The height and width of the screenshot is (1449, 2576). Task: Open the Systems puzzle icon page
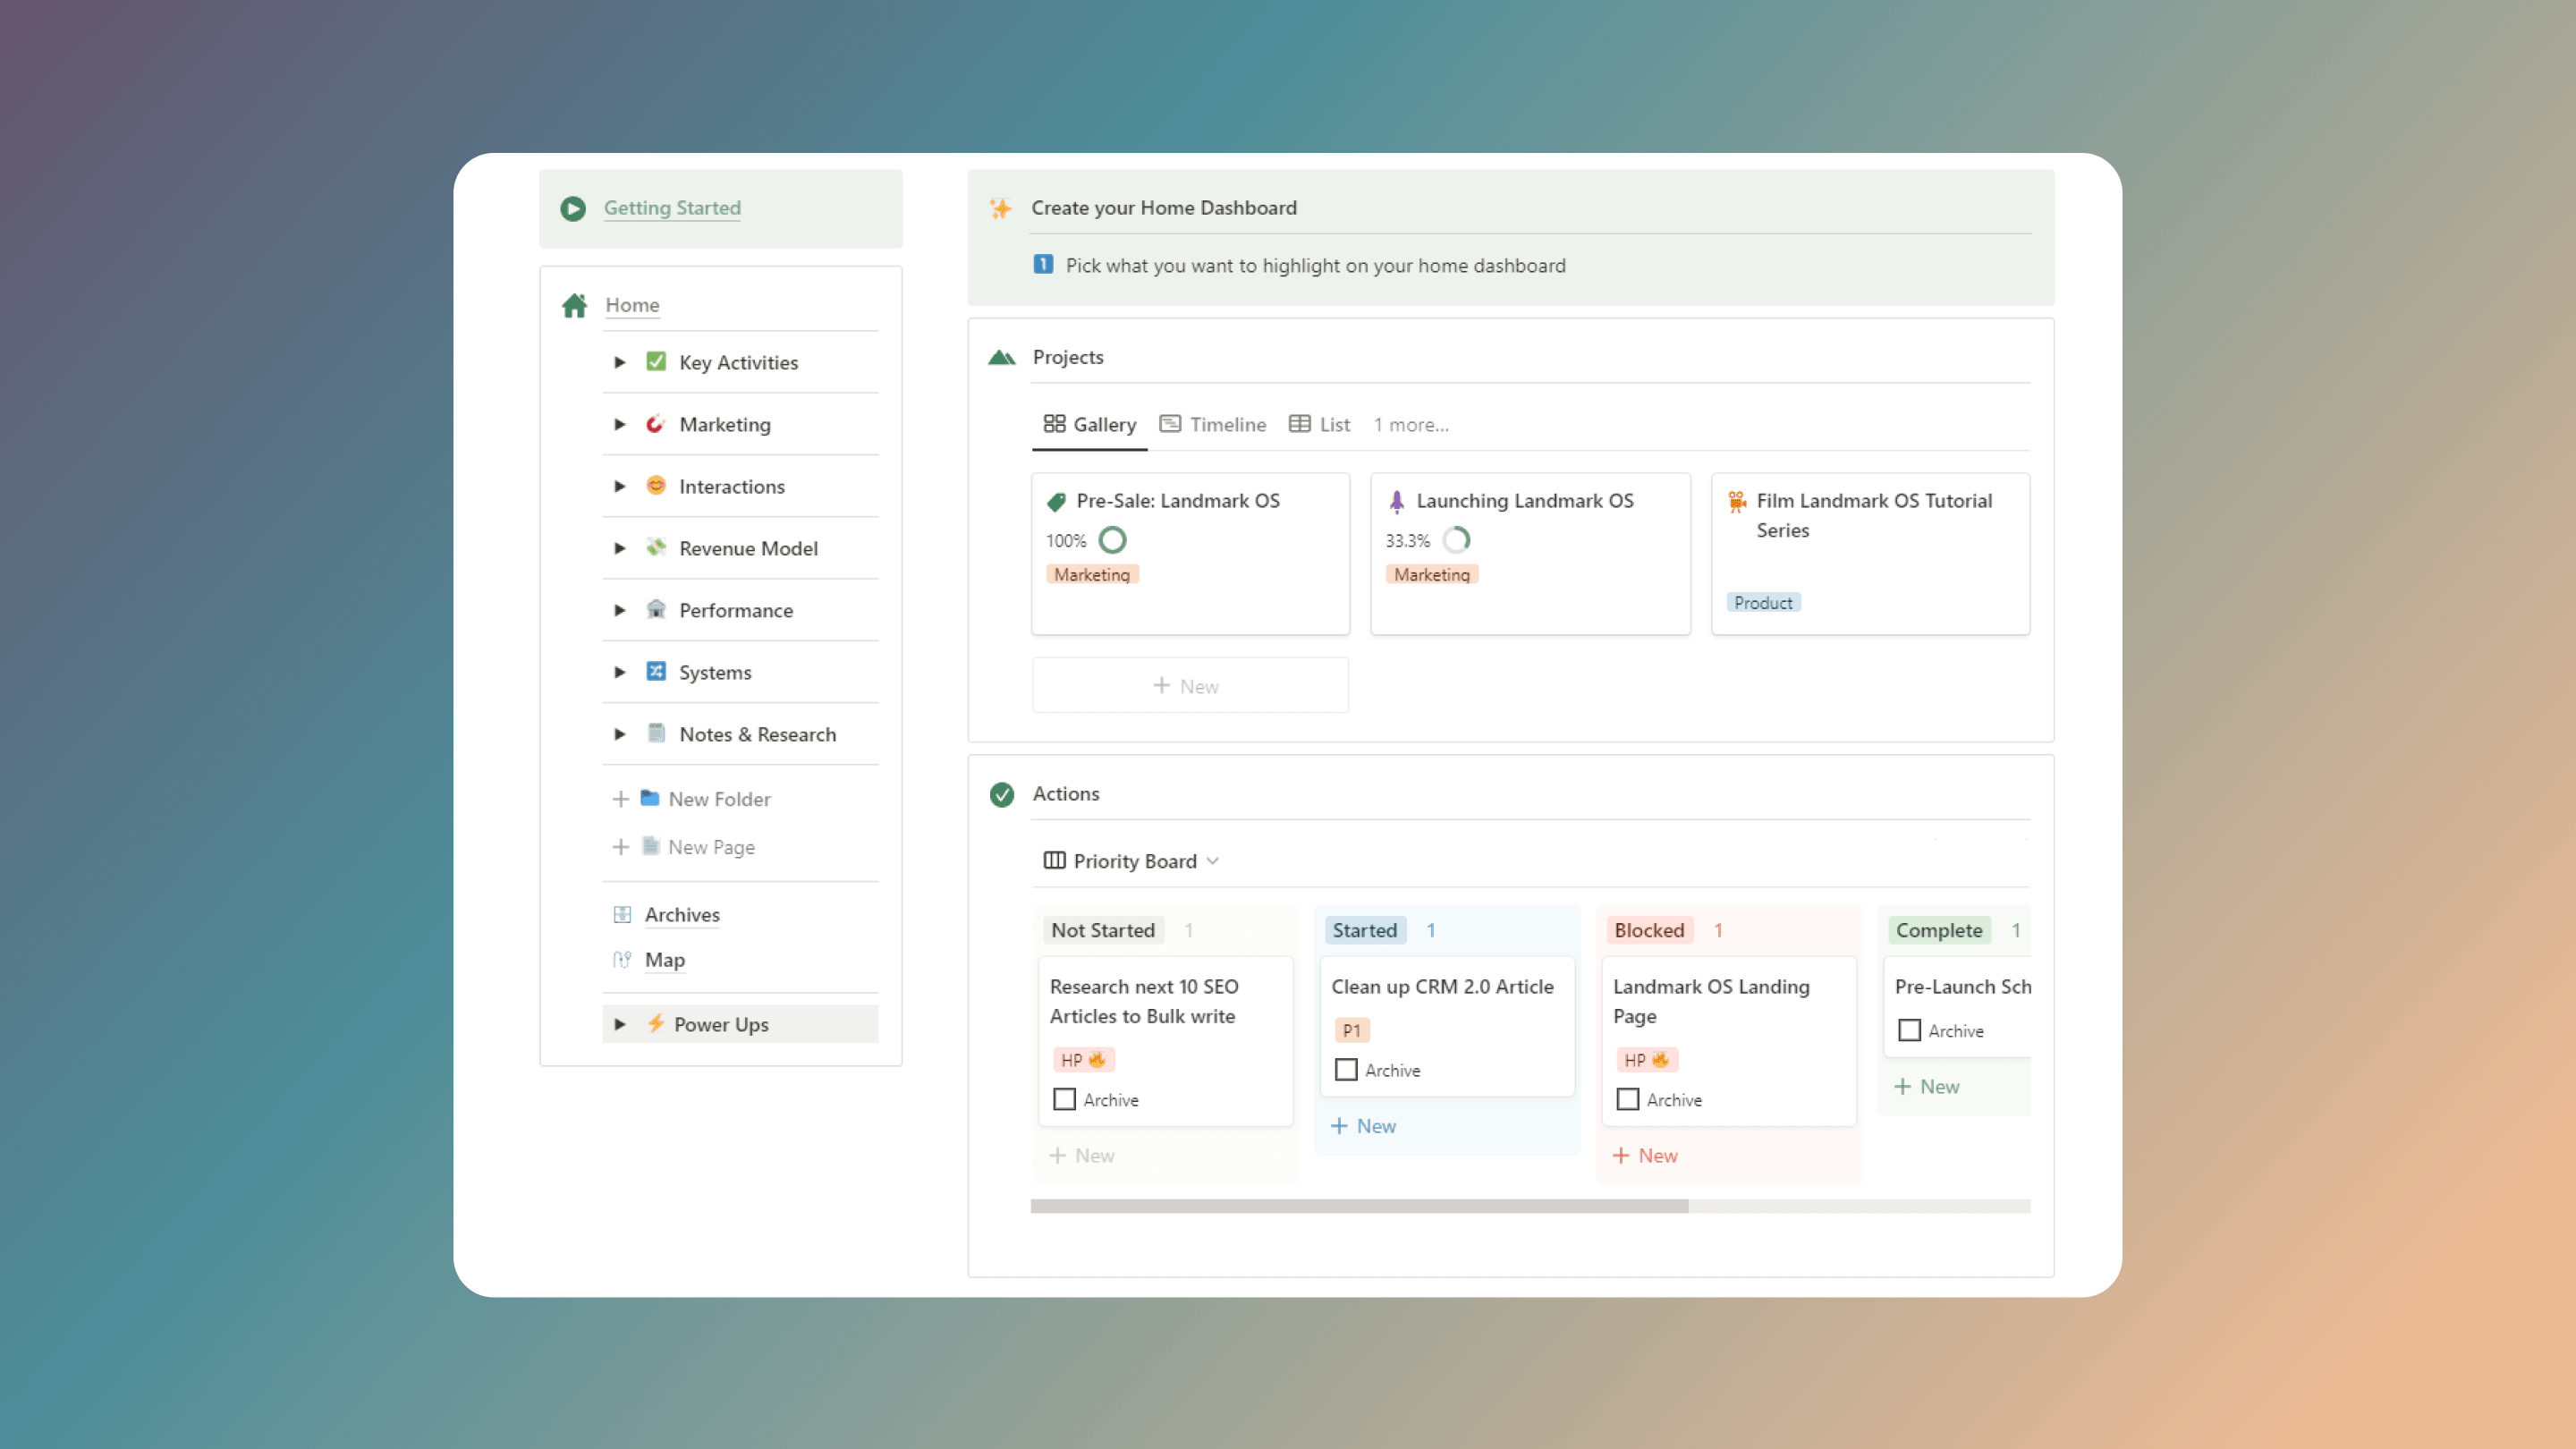(656, 671)
